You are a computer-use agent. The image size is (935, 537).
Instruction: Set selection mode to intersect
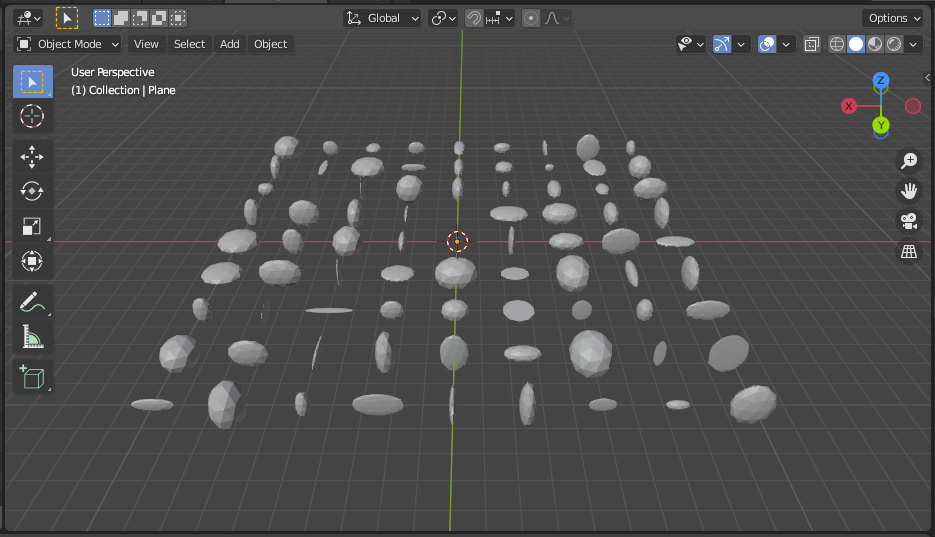click(x=178, y=18)
